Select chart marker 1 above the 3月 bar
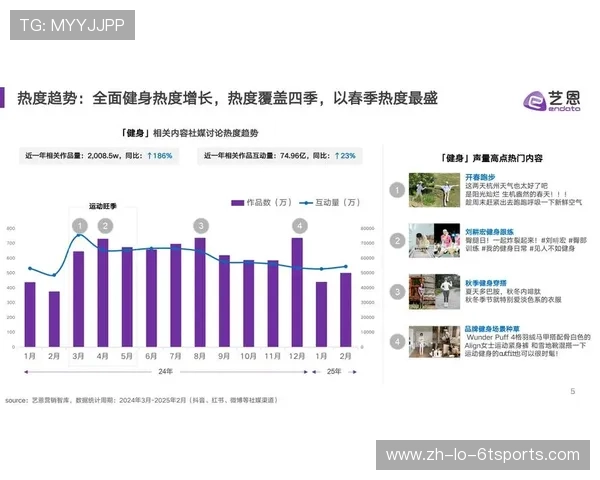Screen dimensions: 600x480 pyautogui.click(x=80, y=226)
